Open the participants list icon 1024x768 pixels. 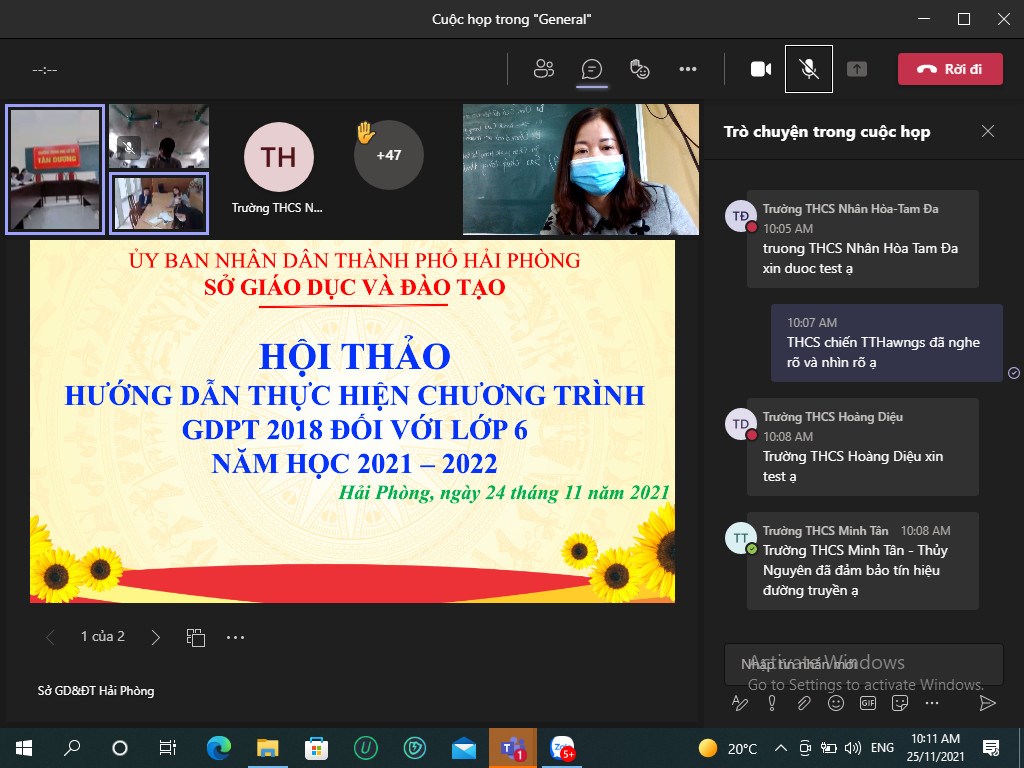544,69
